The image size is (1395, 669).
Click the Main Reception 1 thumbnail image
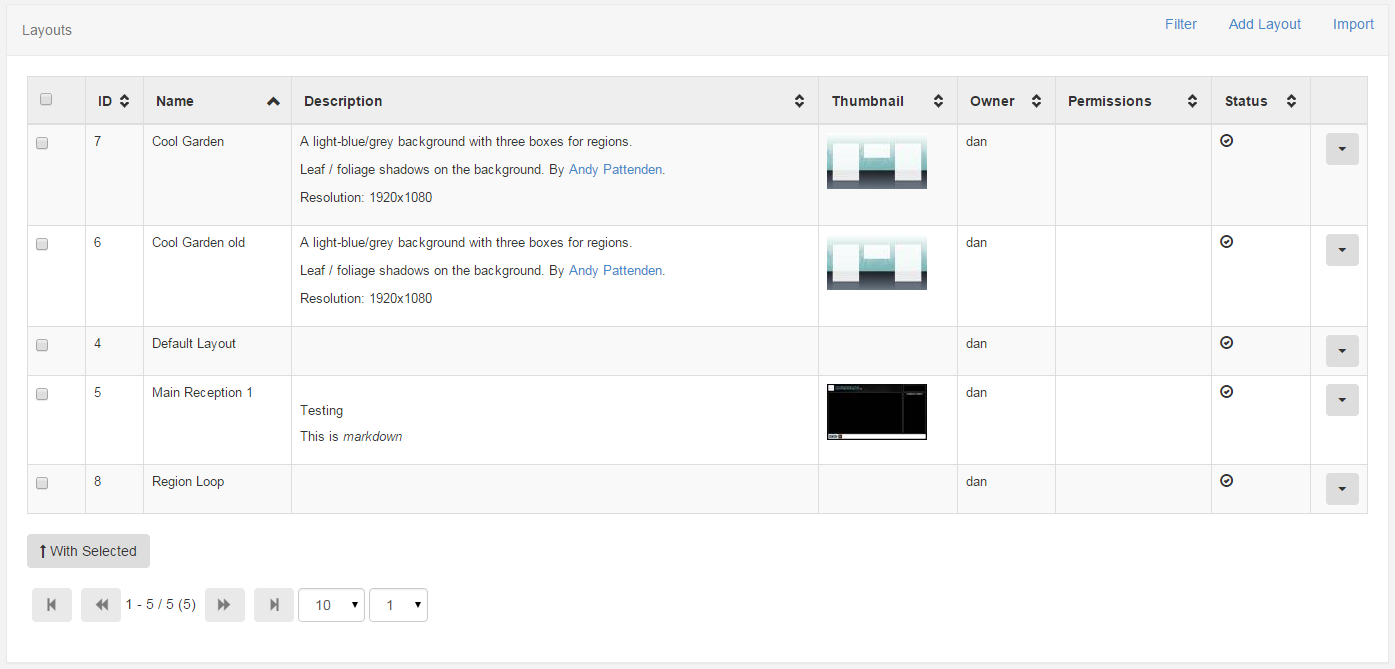coord(877,412)
